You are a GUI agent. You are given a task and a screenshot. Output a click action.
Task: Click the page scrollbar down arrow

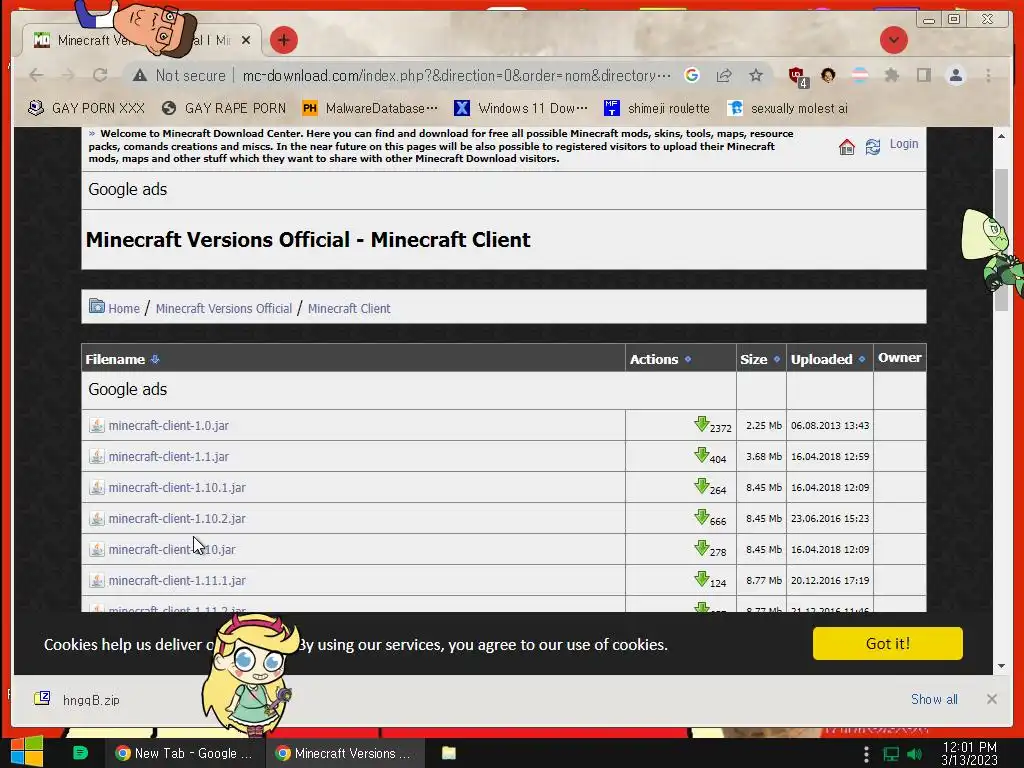[x=1001, y=666]
